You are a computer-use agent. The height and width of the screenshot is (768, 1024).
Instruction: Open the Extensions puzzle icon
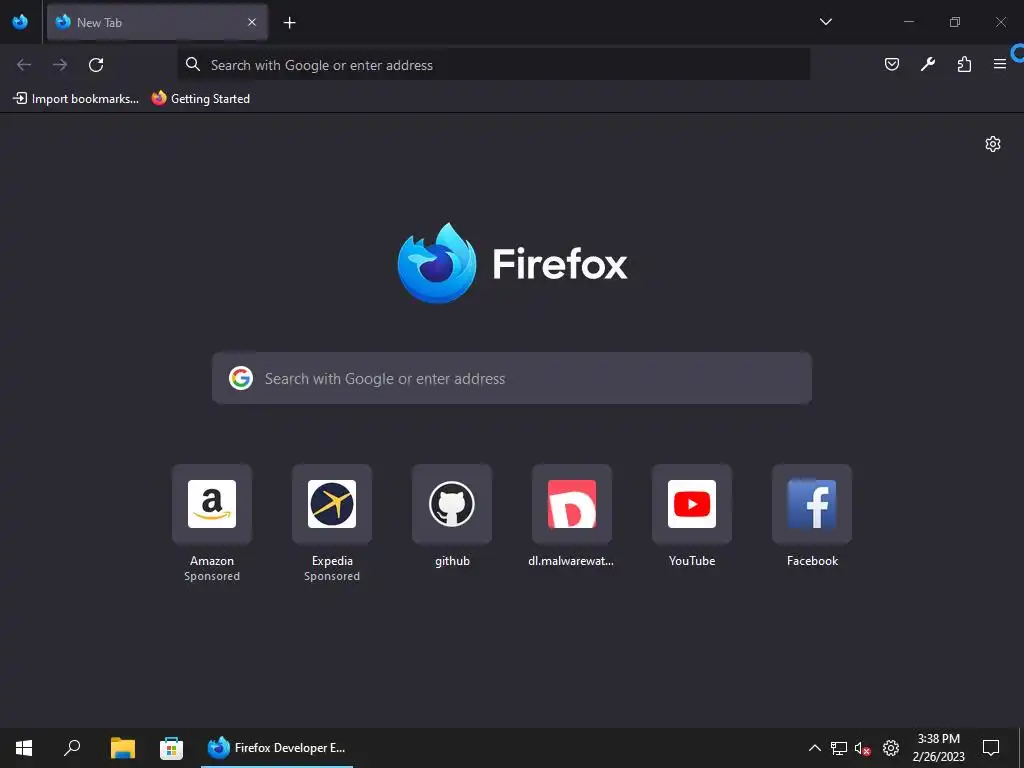tap(964, 64)
